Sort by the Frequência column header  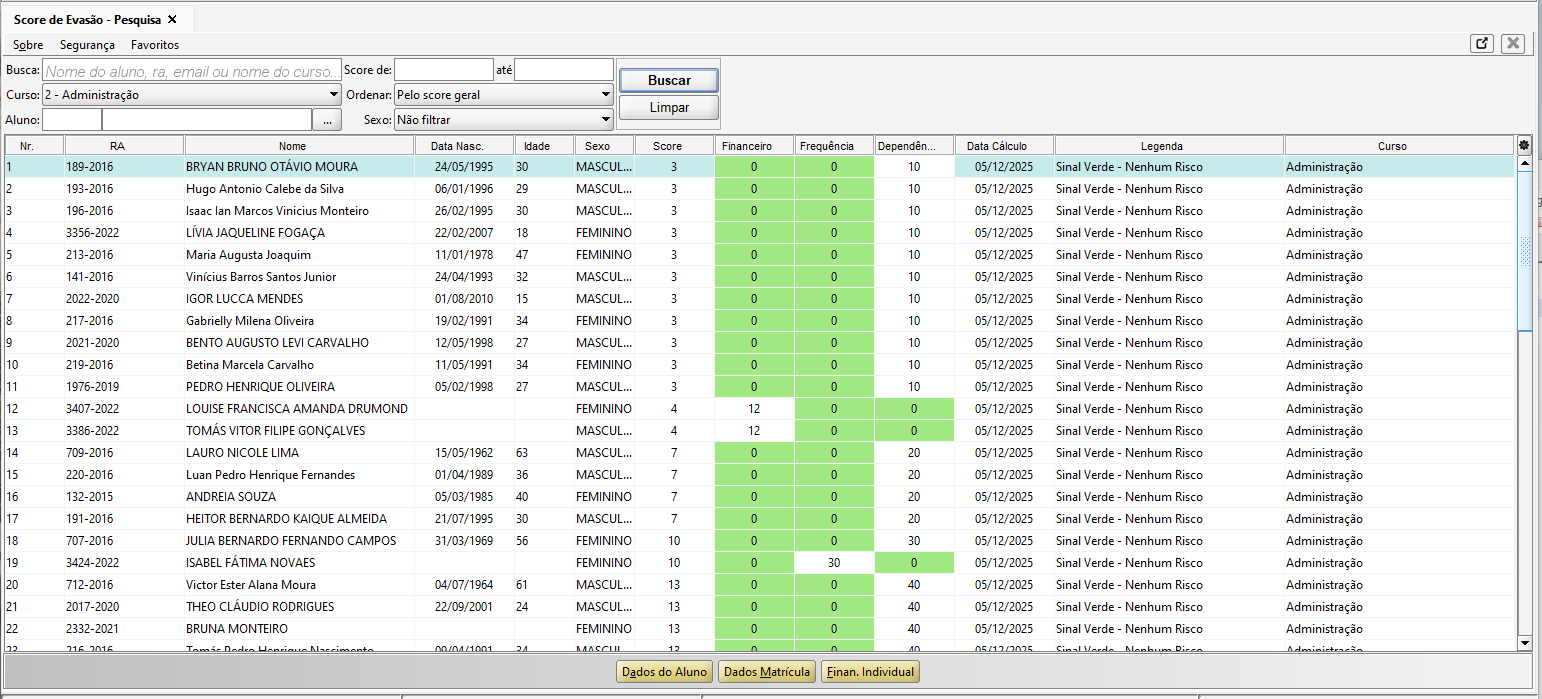[834, 146]
